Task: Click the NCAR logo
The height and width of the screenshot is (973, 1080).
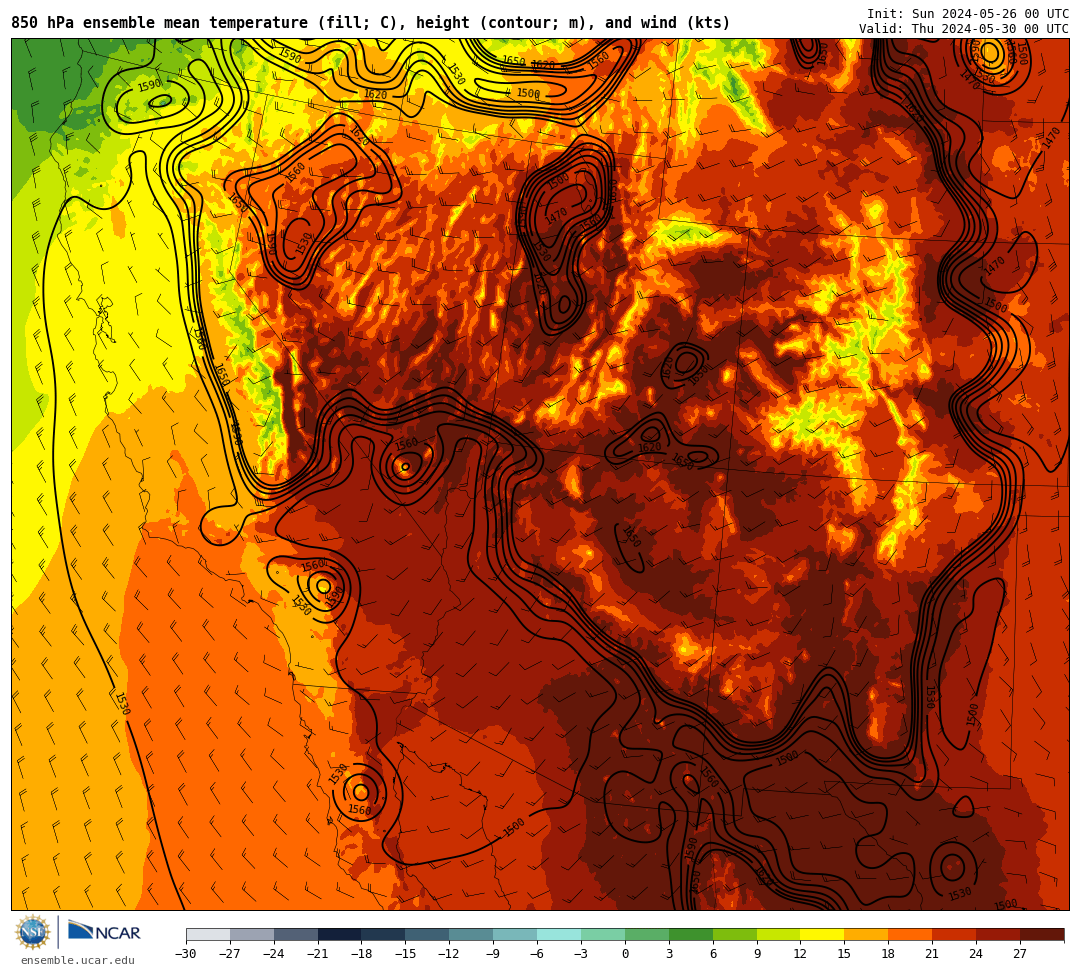Action: tap(104, 932)
